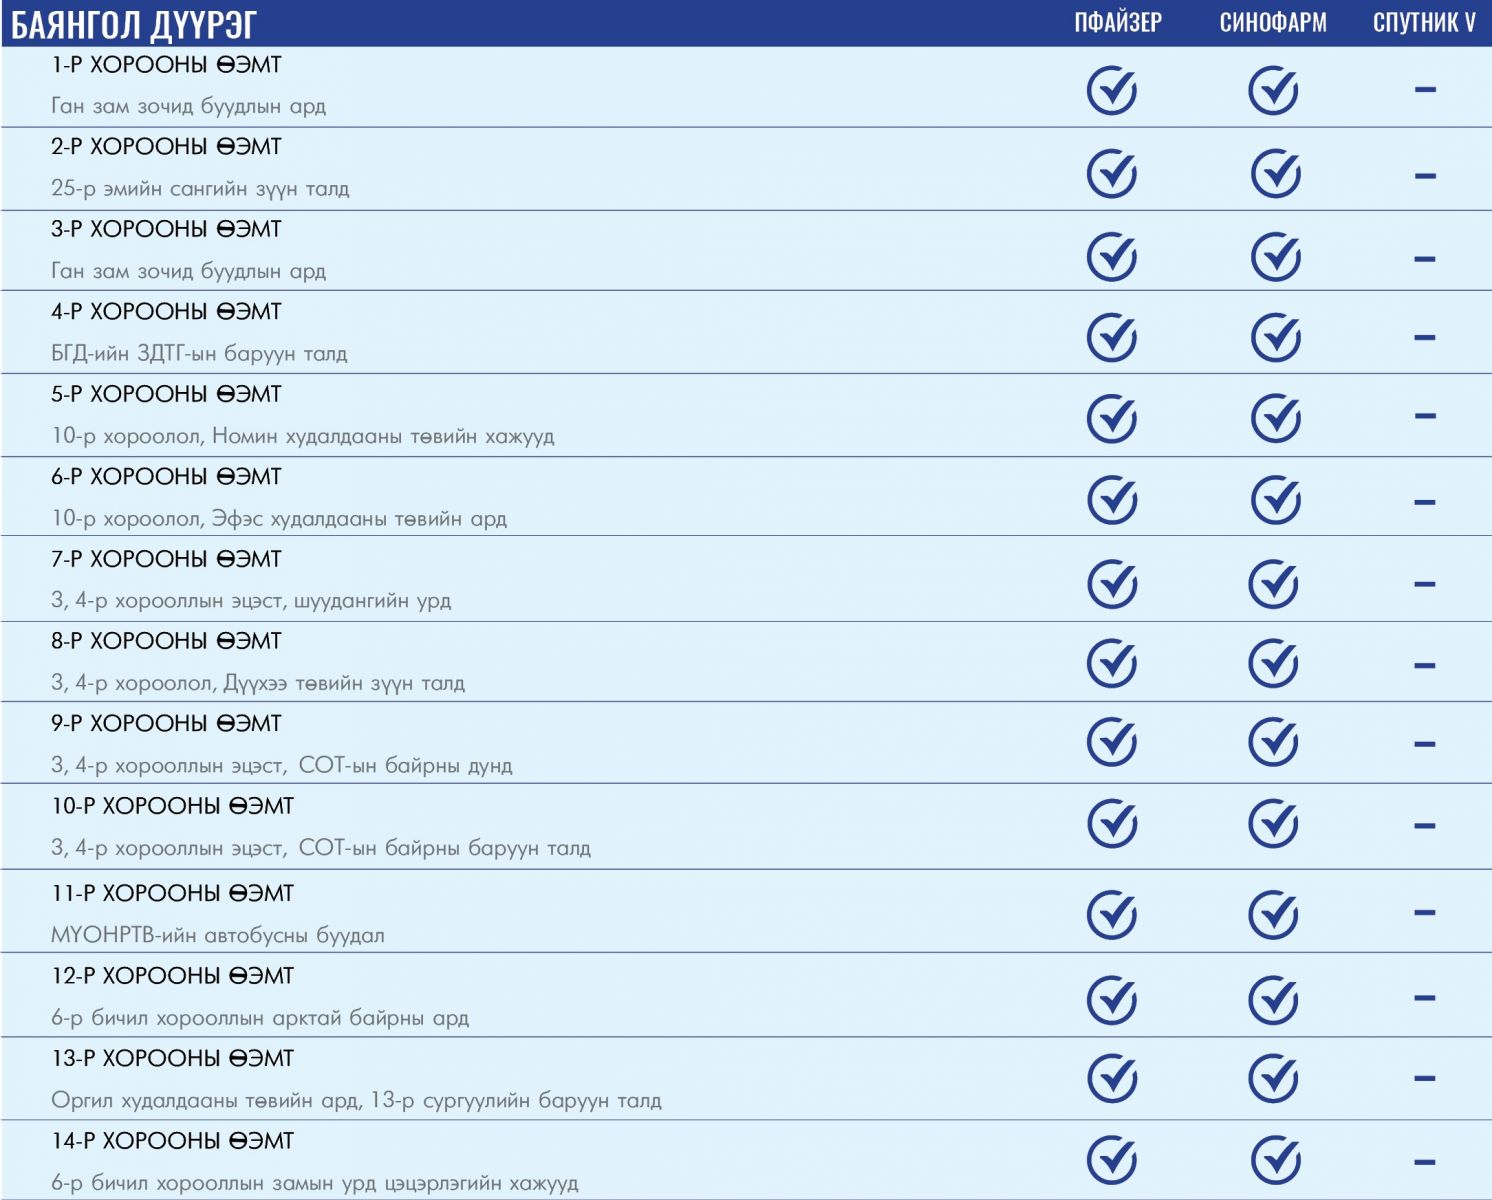Click the Sputnik V dash for 1-р хороо
The image size is (1492, 1200).
(1425, 90)
